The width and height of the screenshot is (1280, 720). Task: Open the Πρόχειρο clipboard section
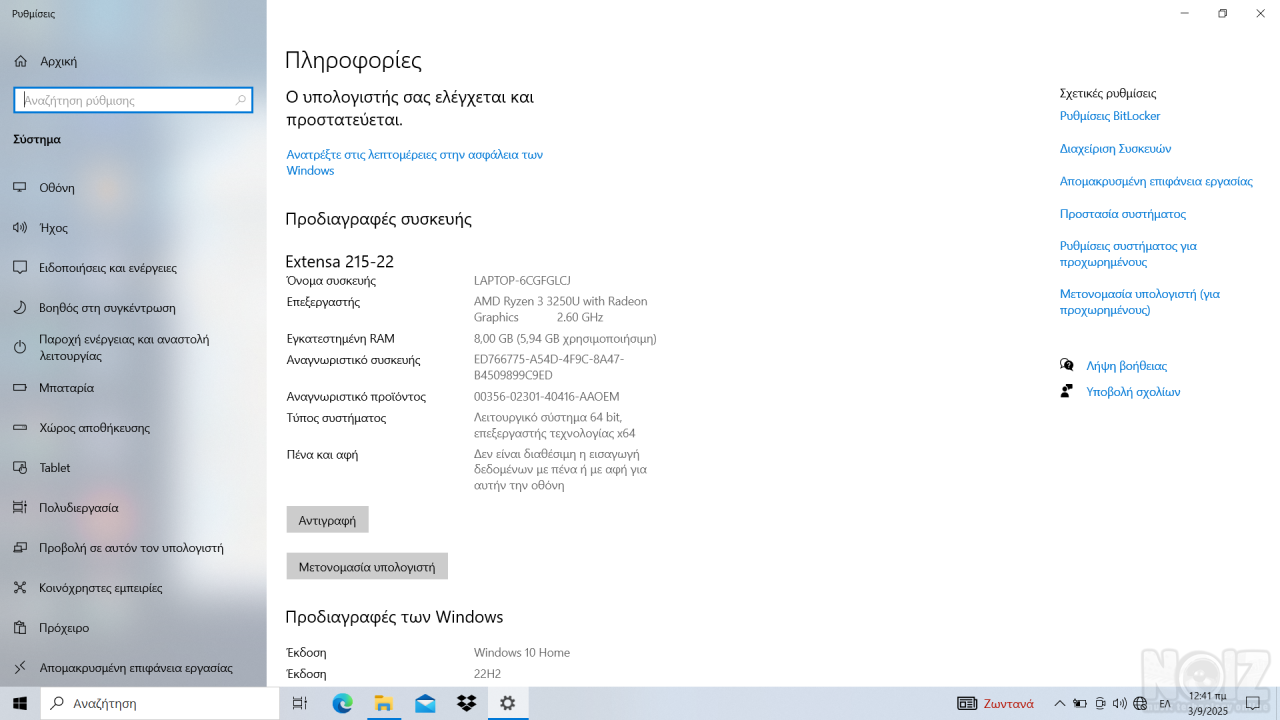(x=63, y=628)
